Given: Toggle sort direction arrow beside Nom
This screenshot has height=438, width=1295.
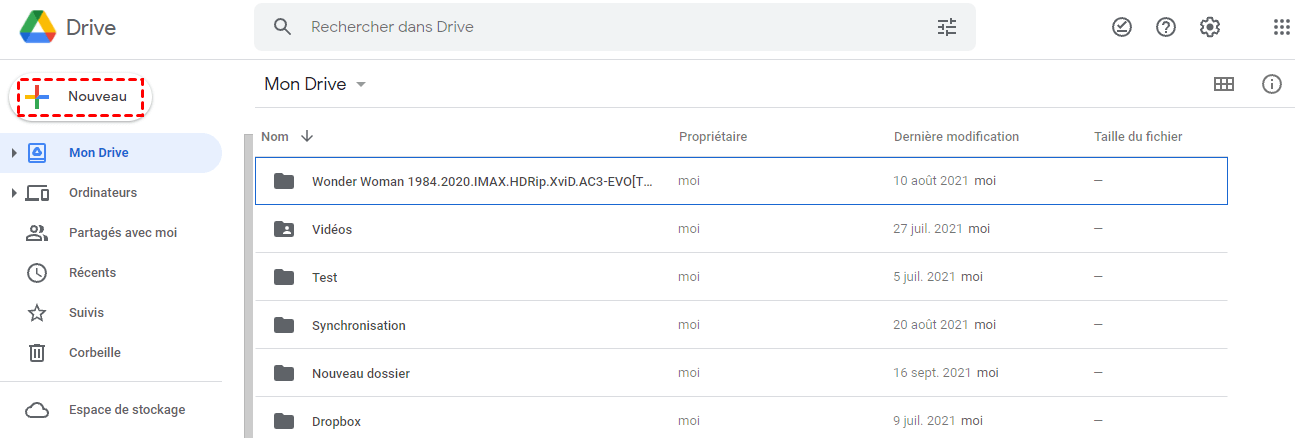Looking at the screenshot, I should [307, 137].
